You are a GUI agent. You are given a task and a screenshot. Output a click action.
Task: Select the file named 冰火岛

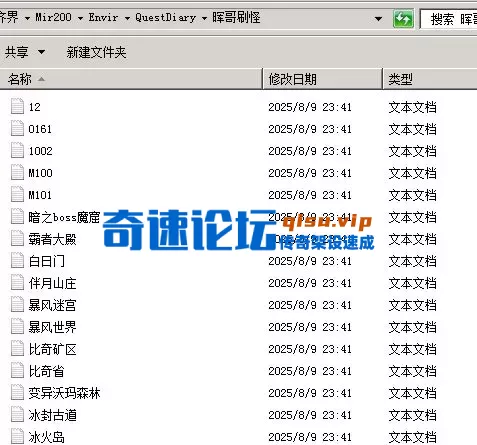click(x=46, y=437)
